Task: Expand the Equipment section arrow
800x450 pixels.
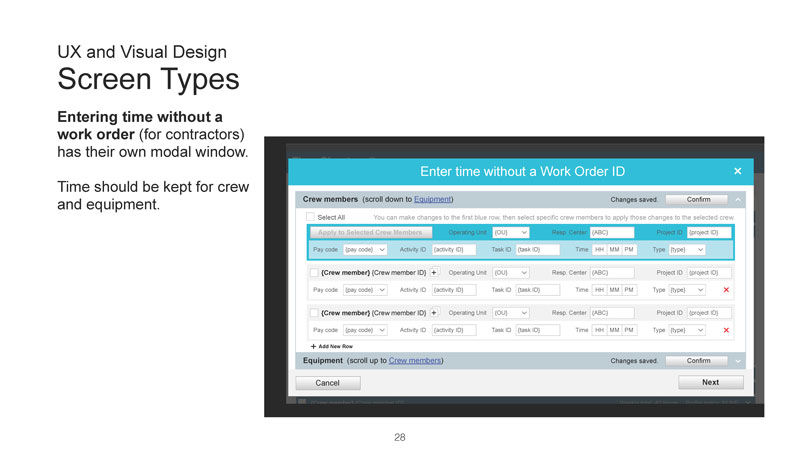Action: coord(738,361)
